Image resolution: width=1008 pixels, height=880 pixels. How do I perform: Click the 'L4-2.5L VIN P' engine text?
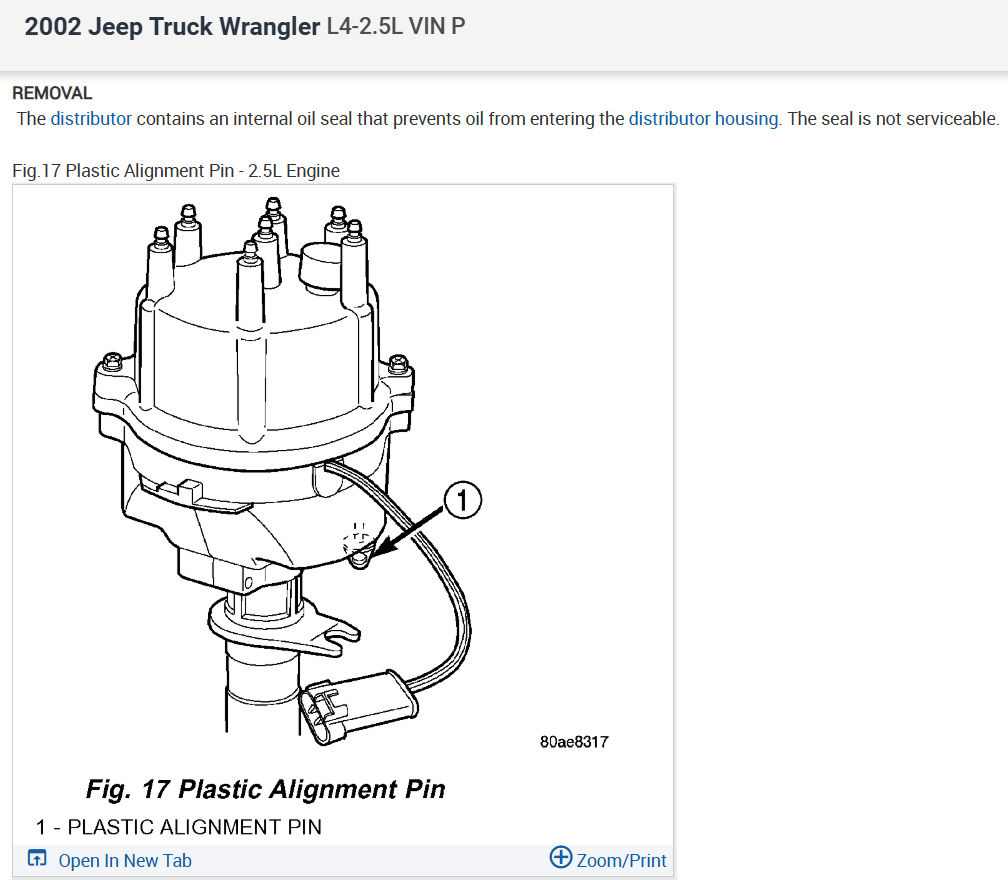coord(396,26)
